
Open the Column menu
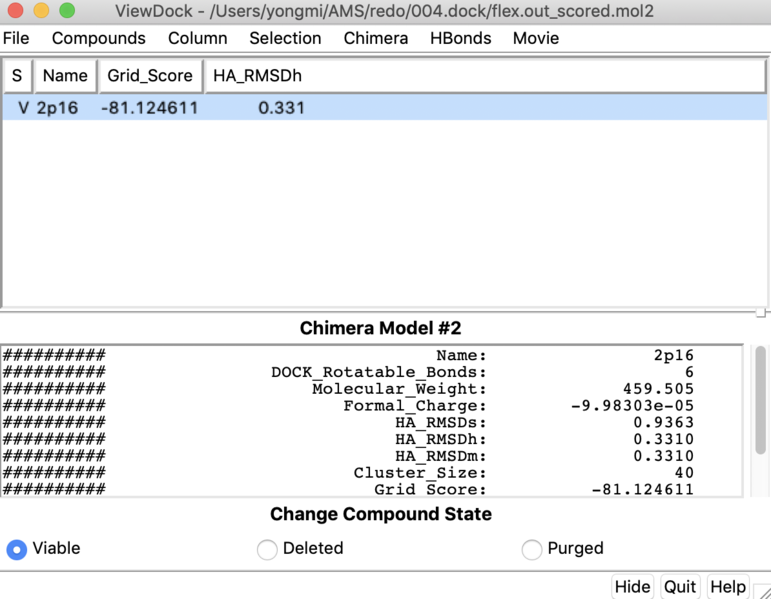point(197,38)
